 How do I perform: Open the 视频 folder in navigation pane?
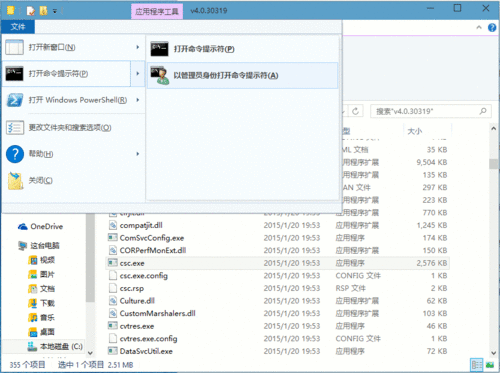pos(47,260)
